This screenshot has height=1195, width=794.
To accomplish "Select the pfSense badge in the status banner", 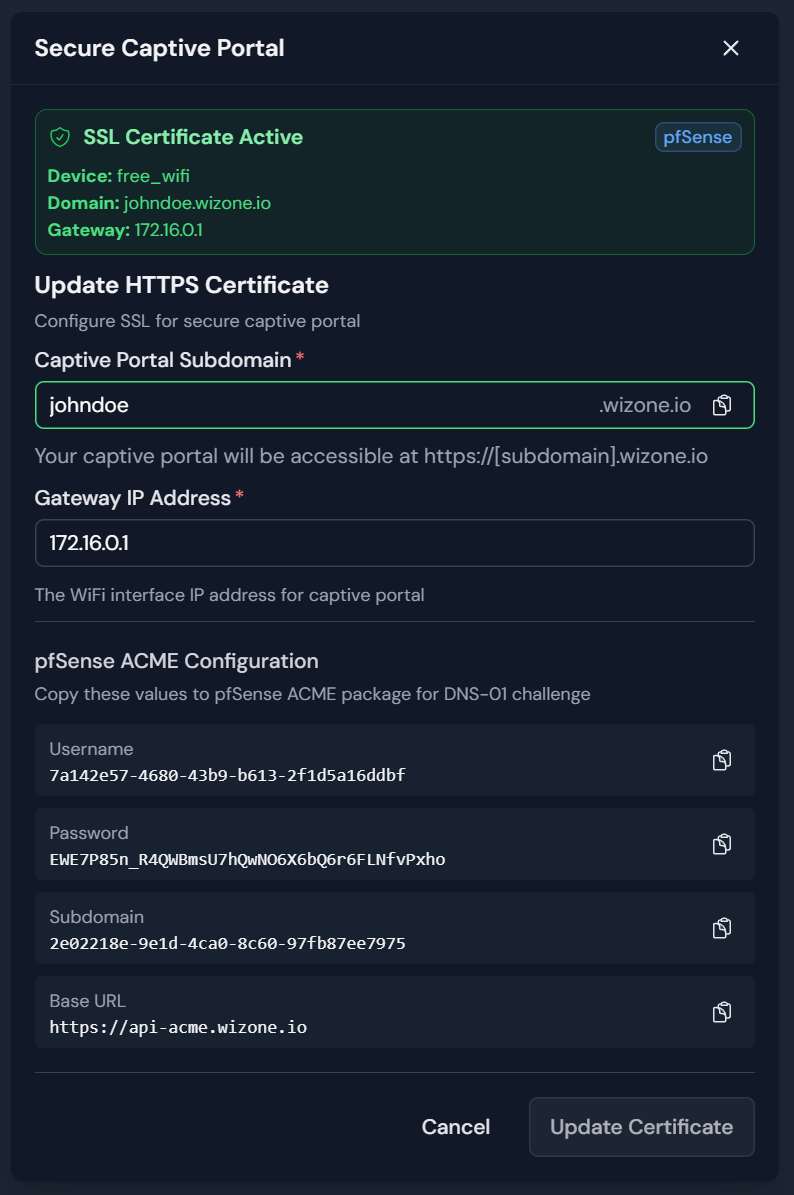I will (697, 137).
